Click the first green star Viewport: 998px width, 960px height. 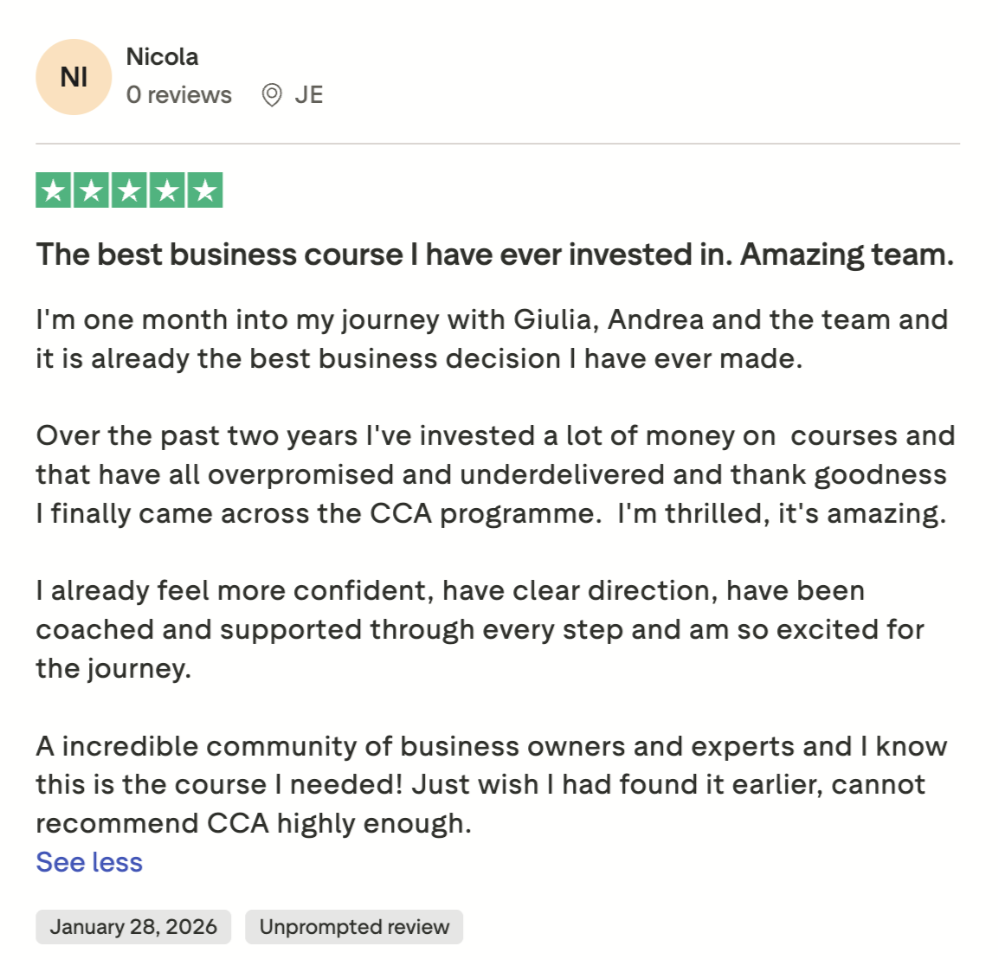[53, 190]
